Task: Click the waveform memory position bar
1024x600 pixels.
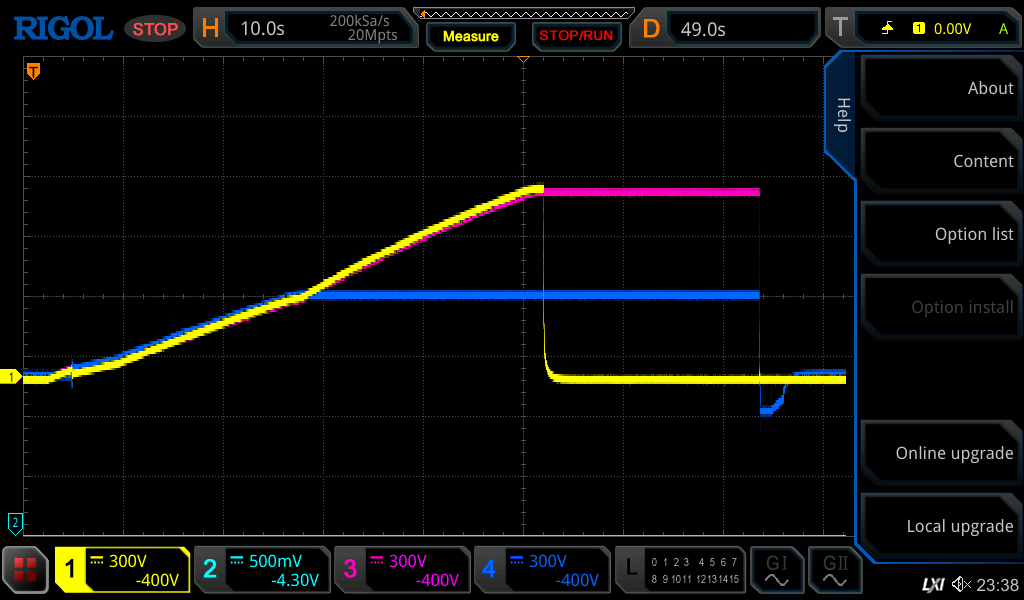Action: click(x=523, y=13)
